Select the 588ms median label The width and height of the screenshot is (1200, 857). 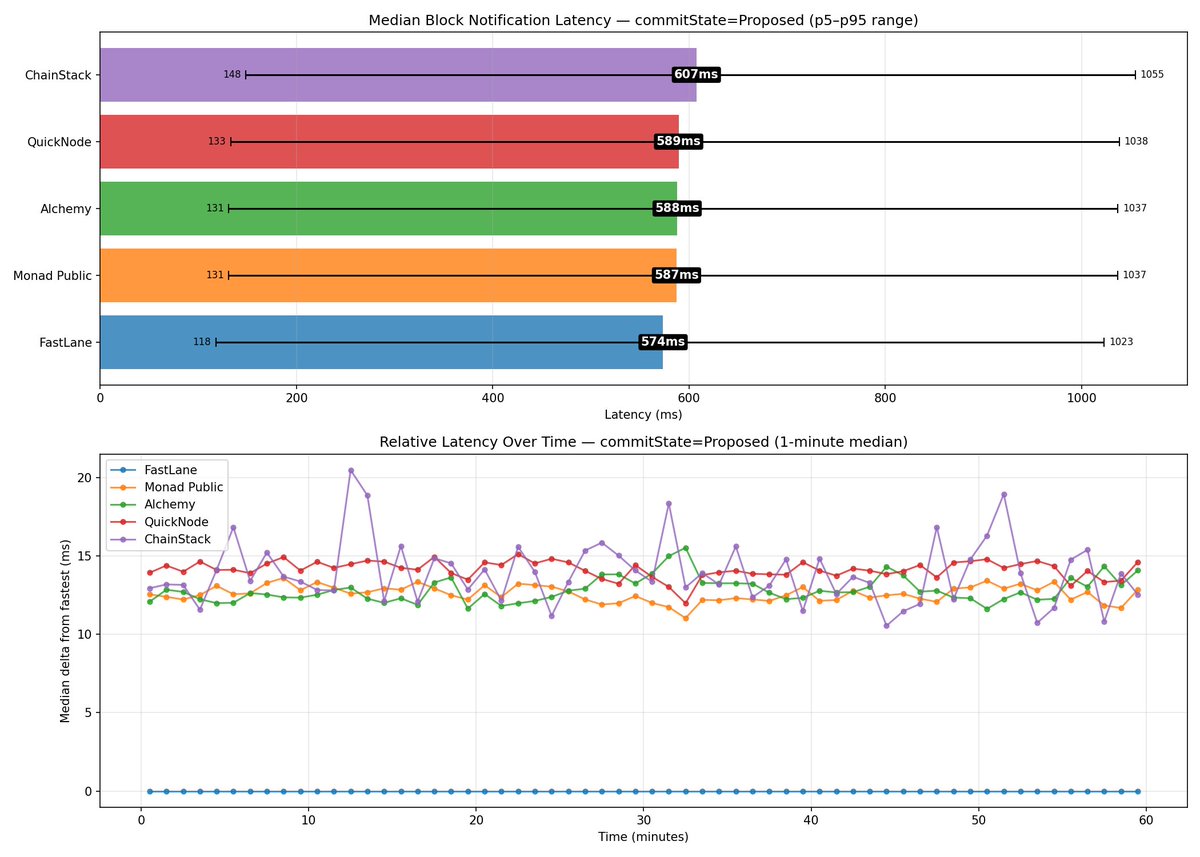pyautogui.click(x=677, y=208)
